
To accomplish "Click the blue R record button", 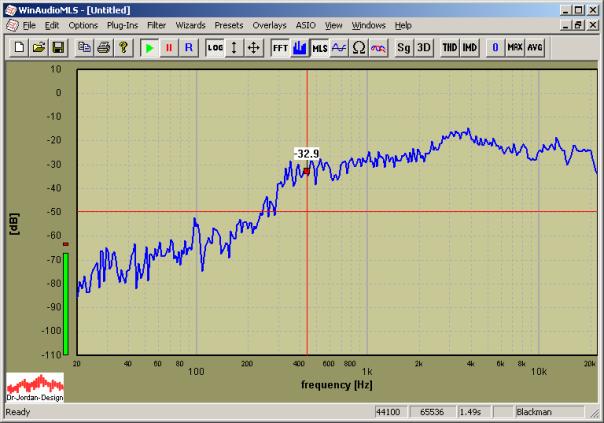I will point(188,47).
